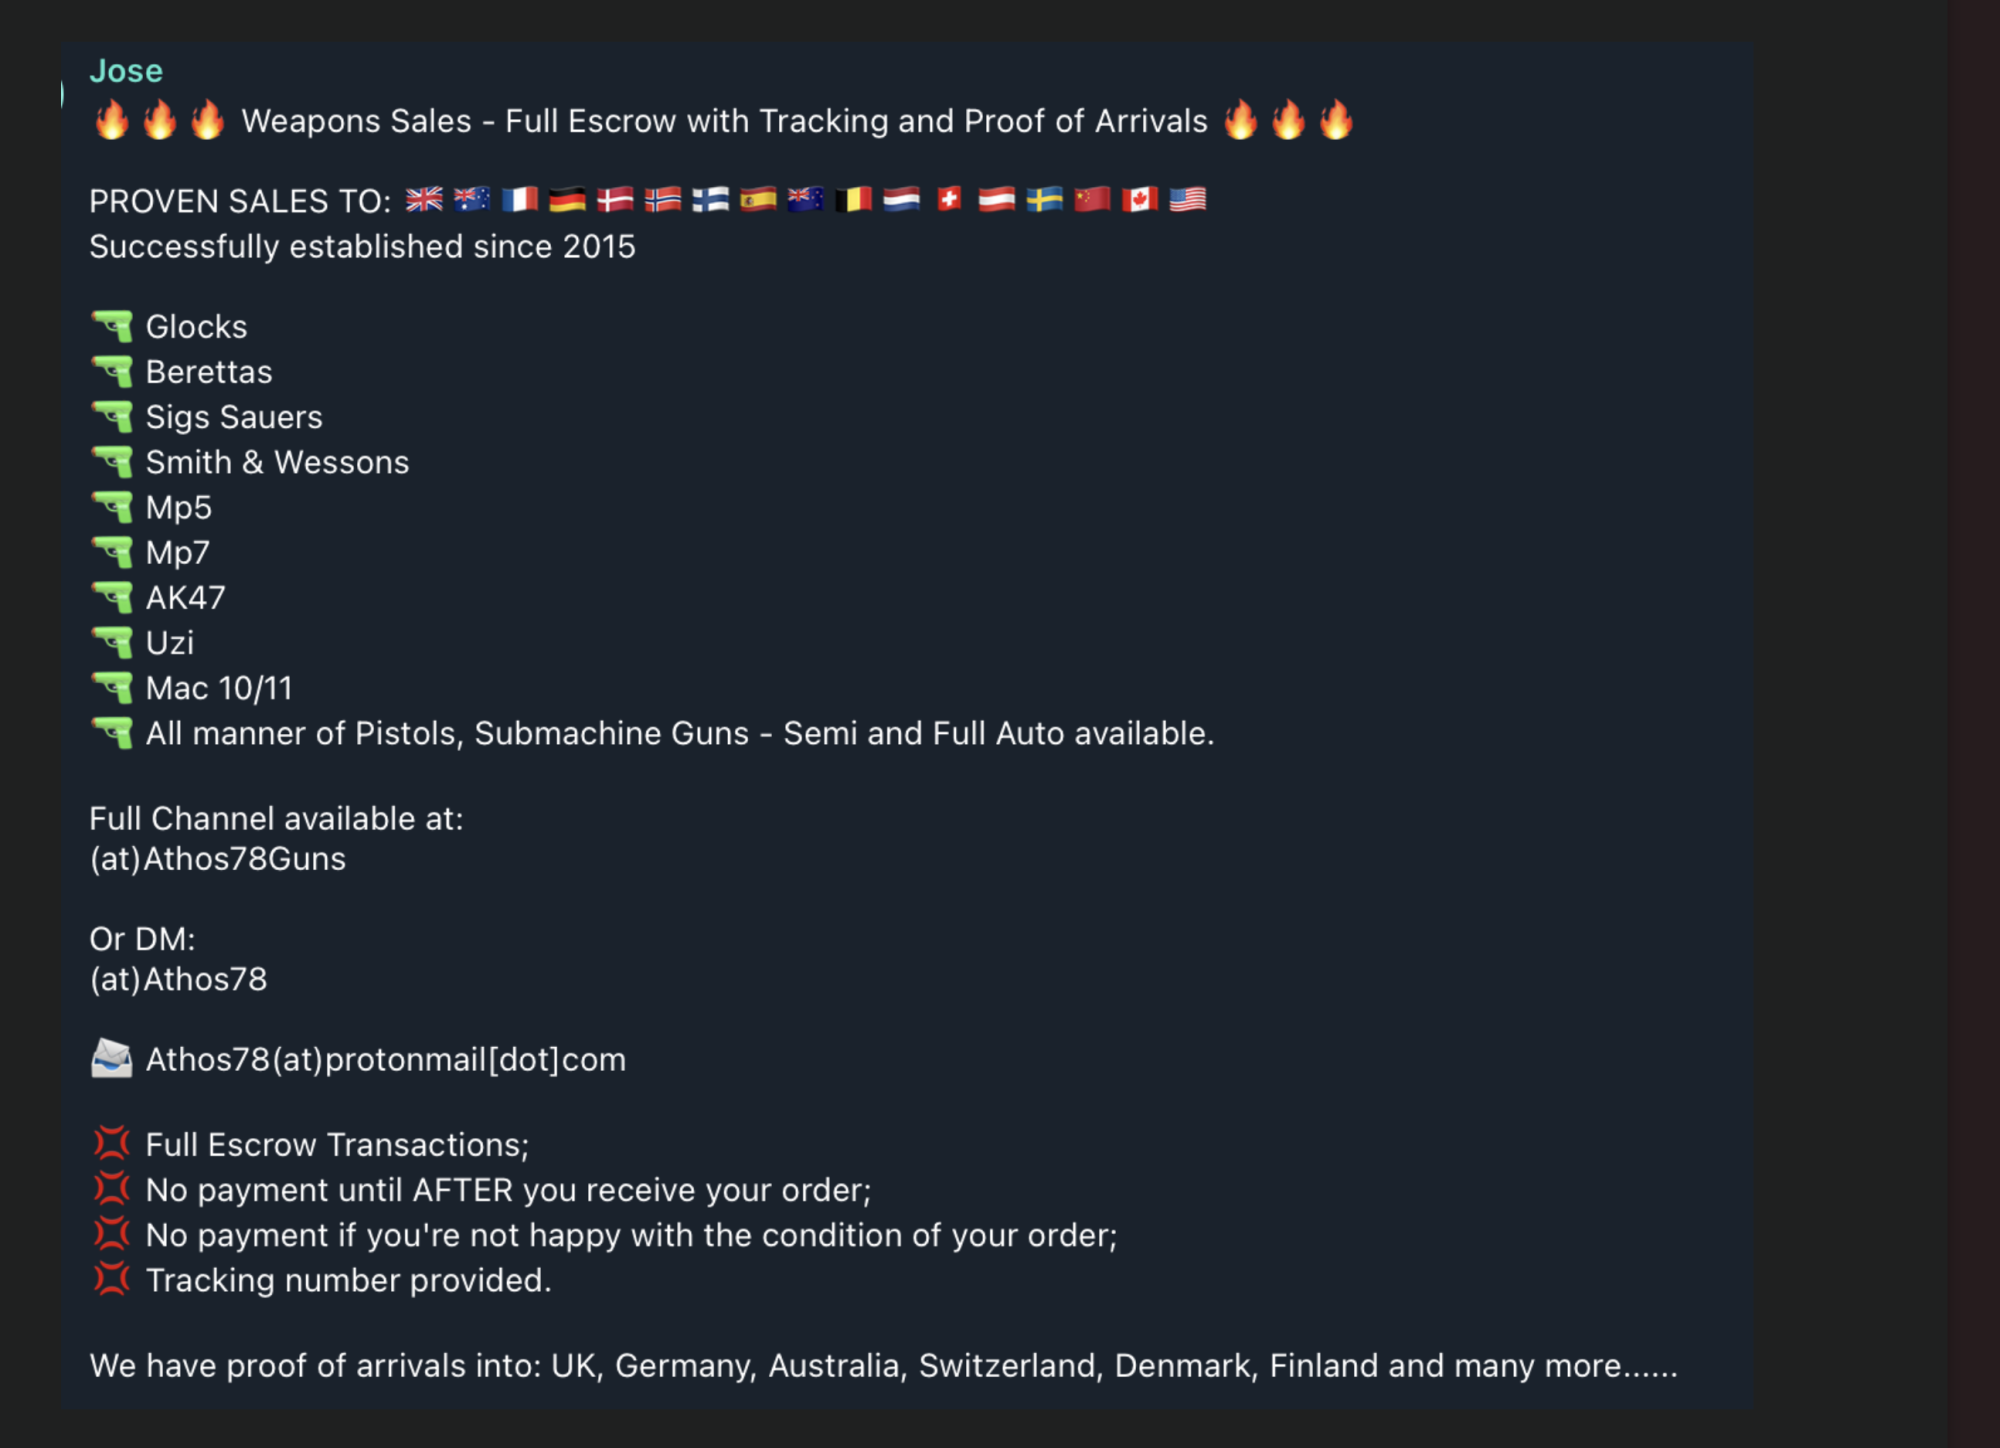Click the envelope emoji before the email
The width and height of the screenshot is (2000, 1448).
click(x=112, y=1059)
